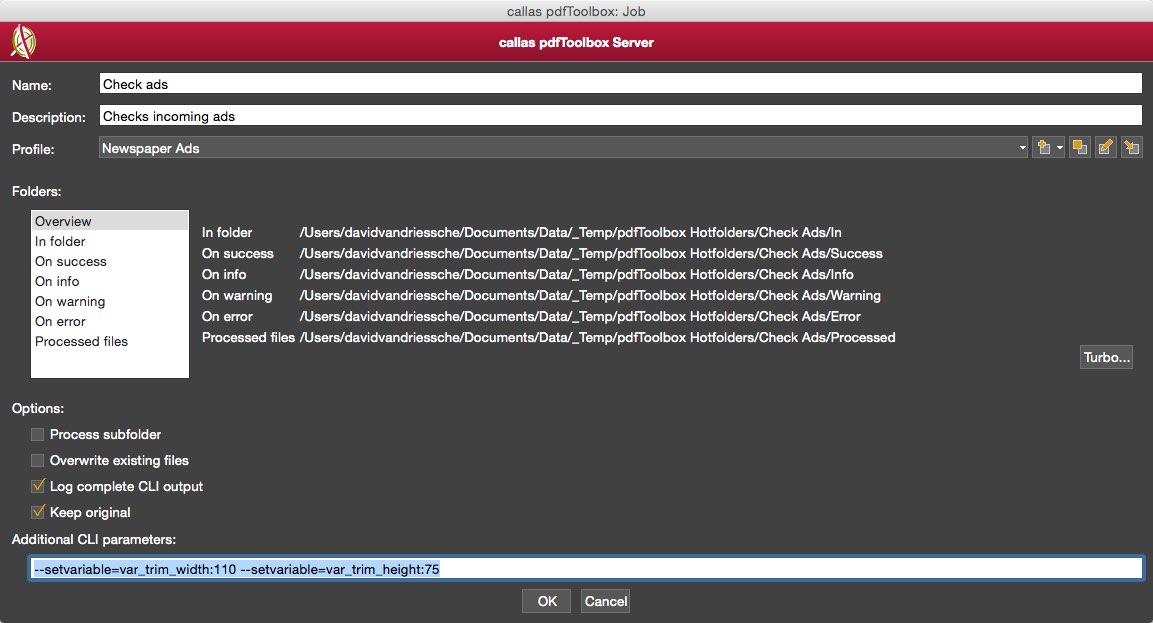This screenshot has width=1153, height=623.
Task: Edit the Newspaper Ads profile with pencil icon
Action: [1105, 148]
